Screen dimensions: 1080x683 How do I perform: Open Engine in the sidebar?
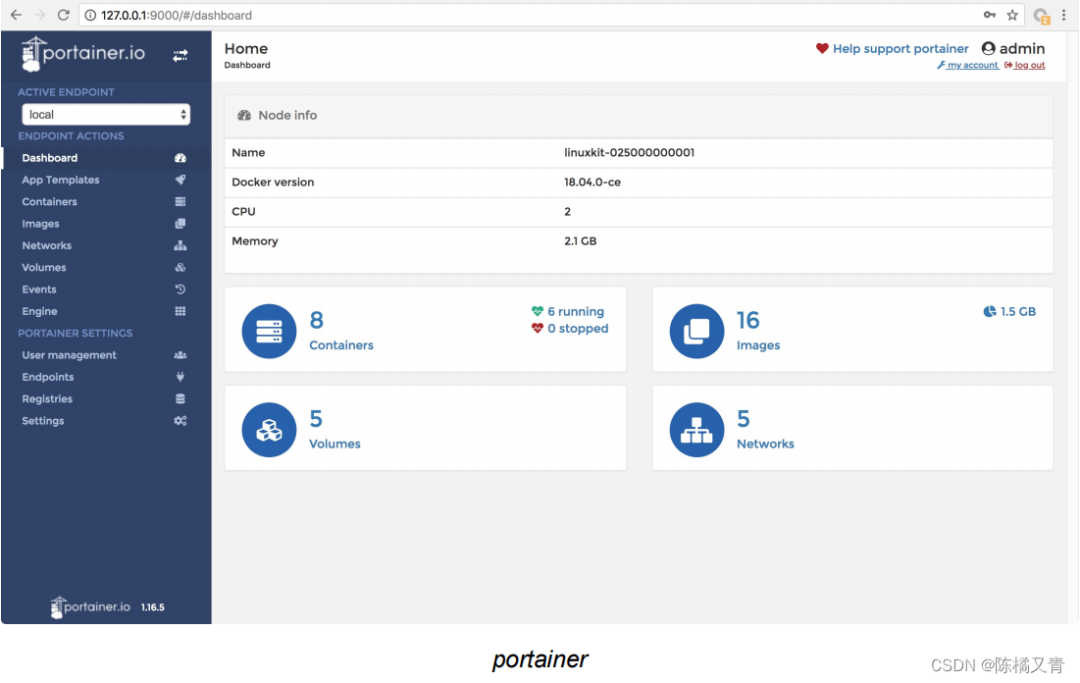39,311
